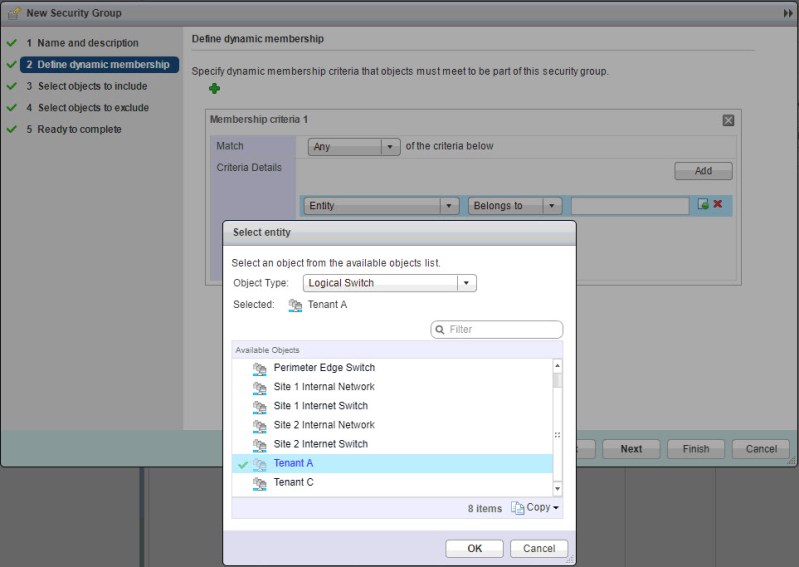The width and height of the screenshot is (799, 567).
Task: Click the Add criteria button
Action: point(703,171)
